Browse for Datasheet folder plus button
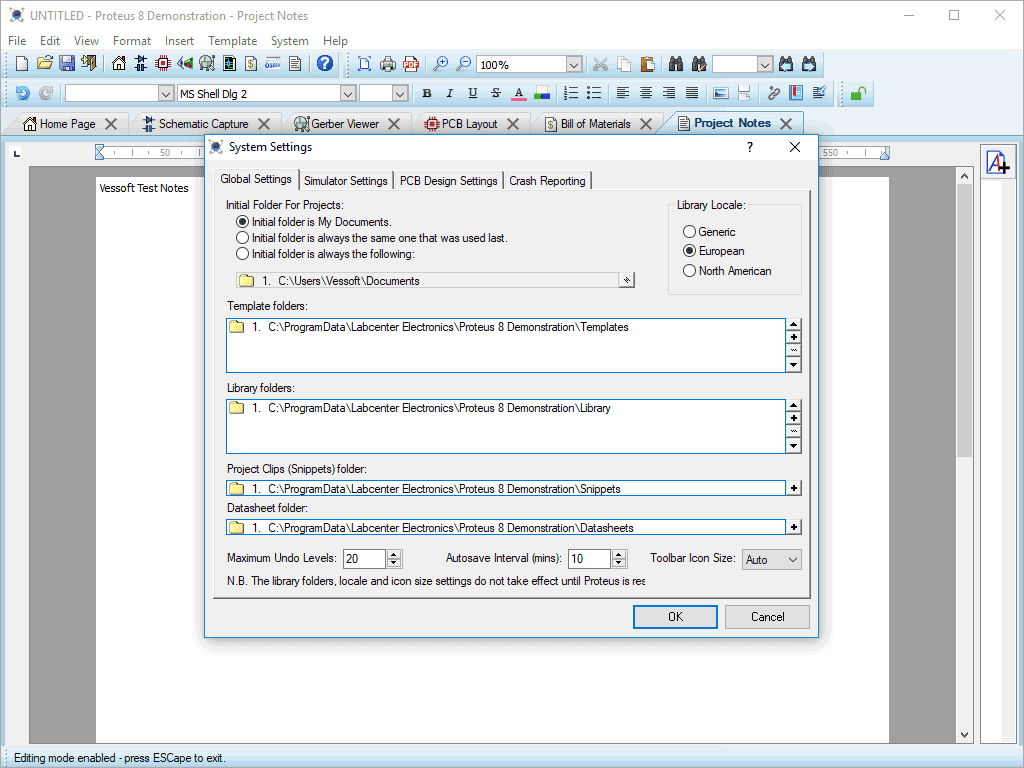Image resolution: width=1024 pixels, height=768 pixels. pyautogui.click(x=793, y=527)
